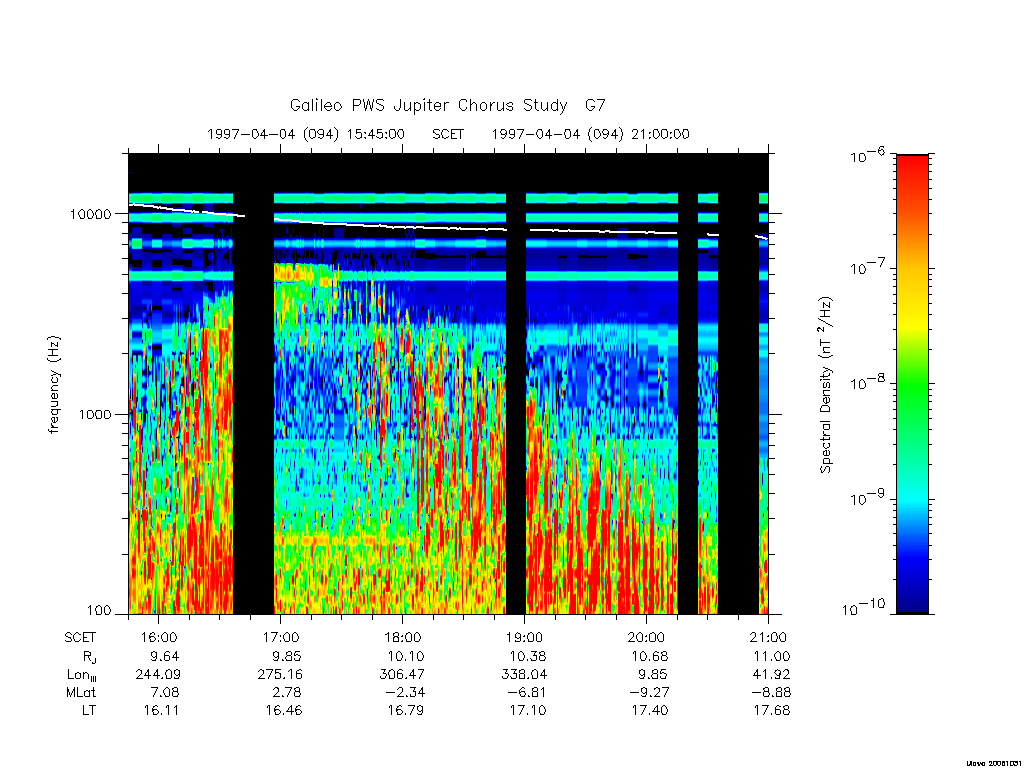
Task: Click the MLat value 7.08
Action: tap(165, 692)
